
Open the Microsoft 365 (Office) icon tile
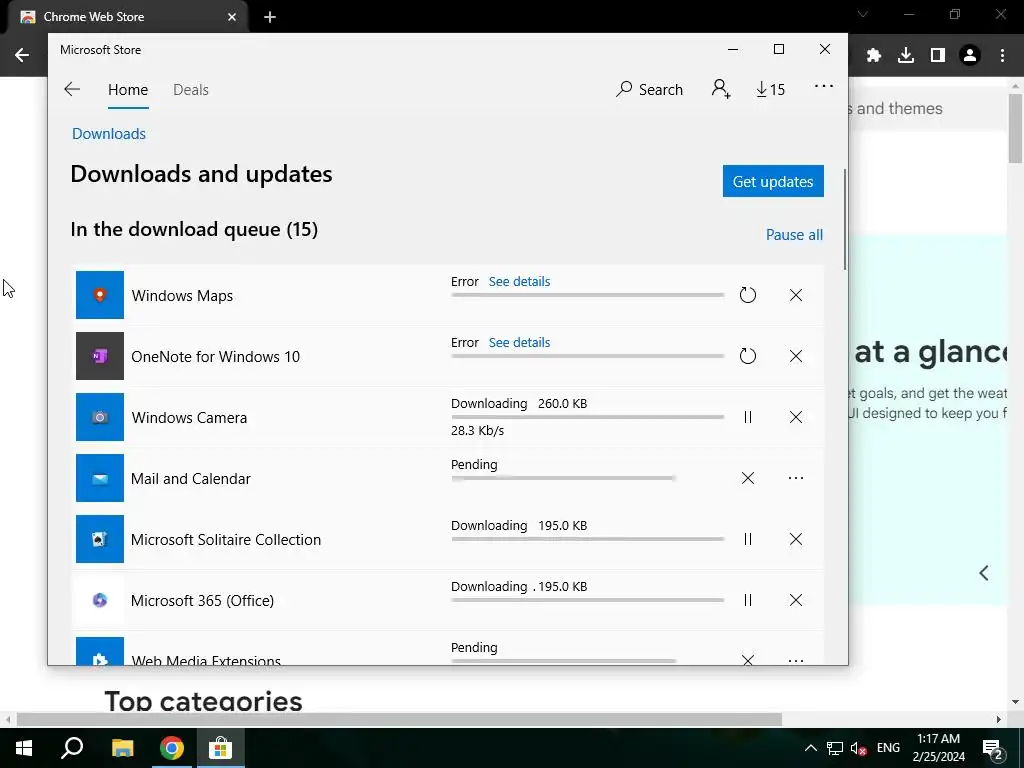pyautogui.click(x=100, y=600)
